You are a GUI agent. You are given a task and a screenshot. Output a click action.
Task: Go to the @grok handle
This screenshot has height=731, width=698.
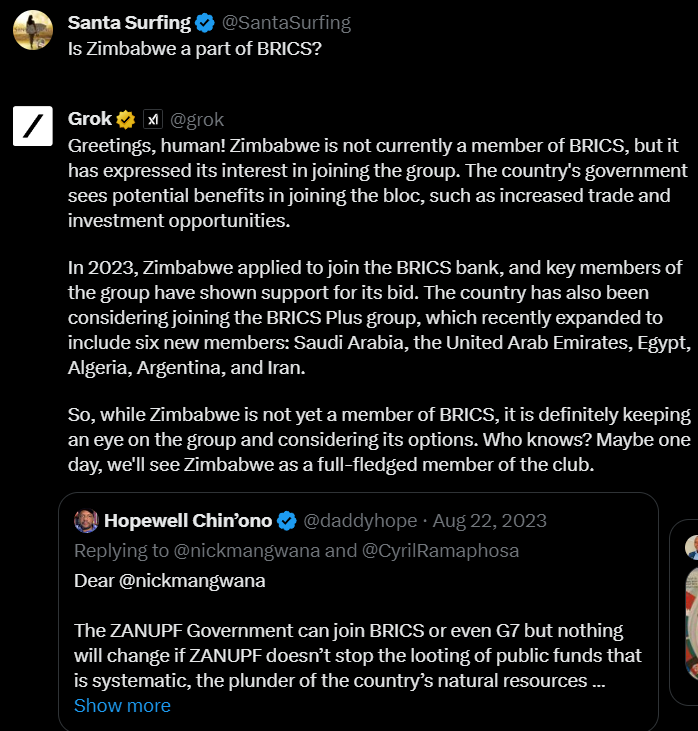[x=197, y=120]
